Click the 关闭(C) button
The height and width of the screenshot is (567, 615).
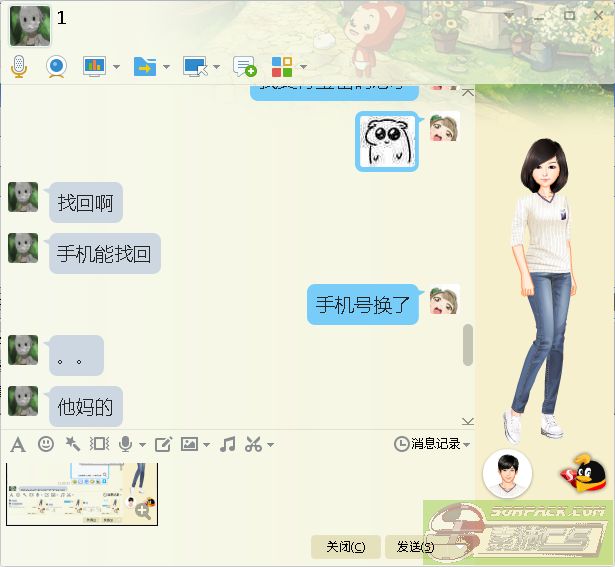(x=346, y=547)
